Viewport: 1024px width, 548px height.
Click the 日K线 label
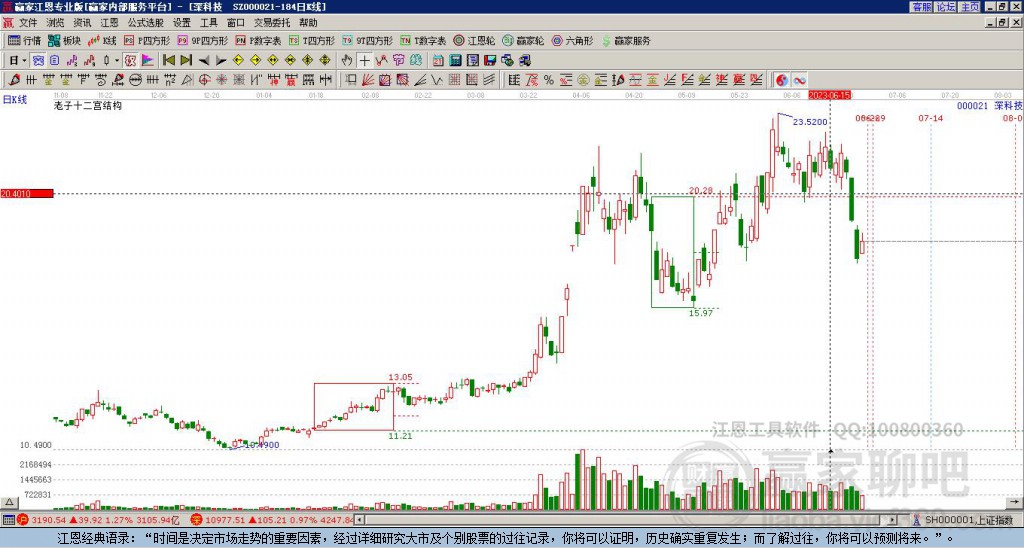point(14,99)
